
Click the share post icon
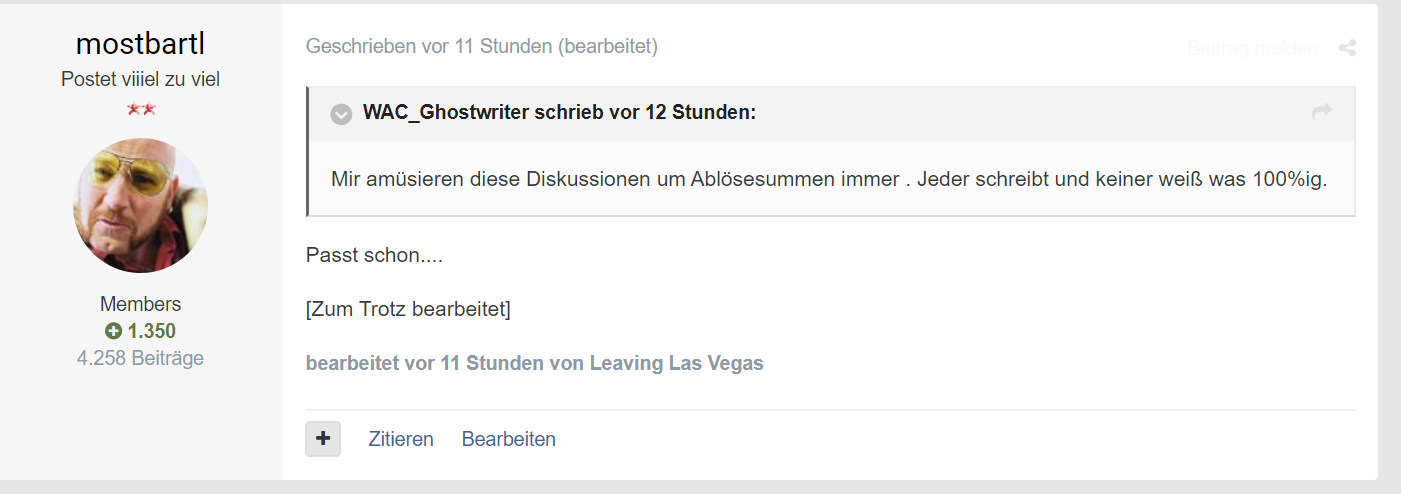(x=1347, y=48)
